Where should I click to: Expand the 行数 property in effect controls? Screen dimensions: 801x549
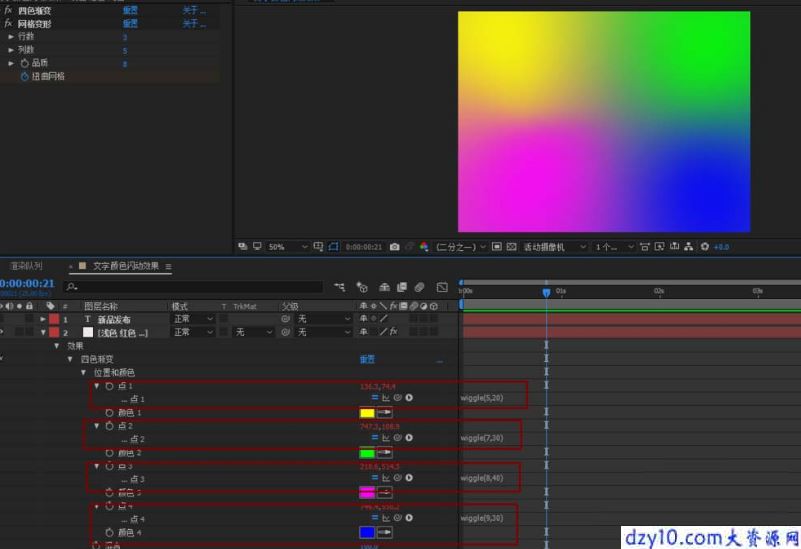[11, 37]
